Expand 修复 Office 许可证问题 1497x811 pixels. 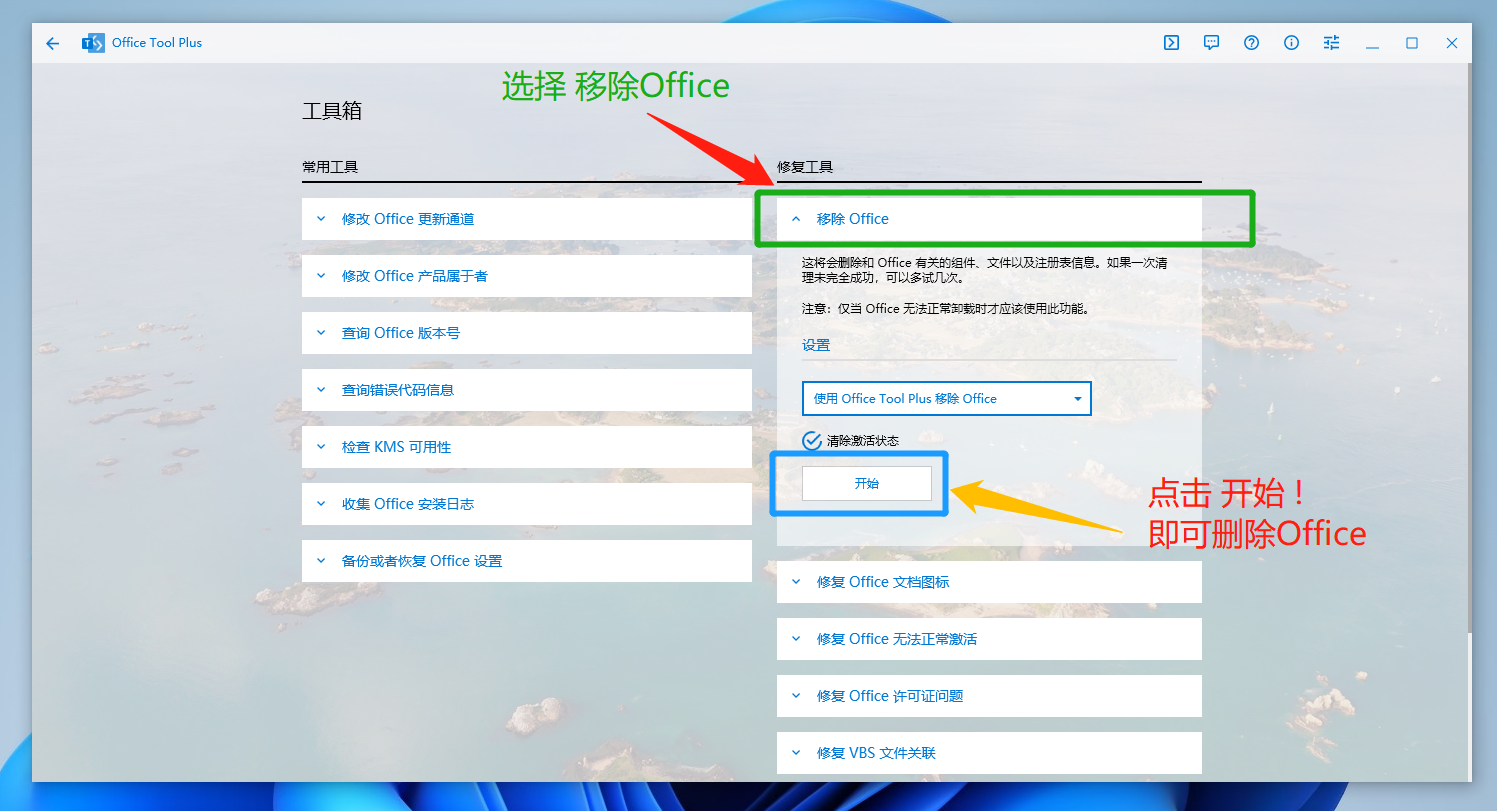pyautogui.click(x=989, y=696)
